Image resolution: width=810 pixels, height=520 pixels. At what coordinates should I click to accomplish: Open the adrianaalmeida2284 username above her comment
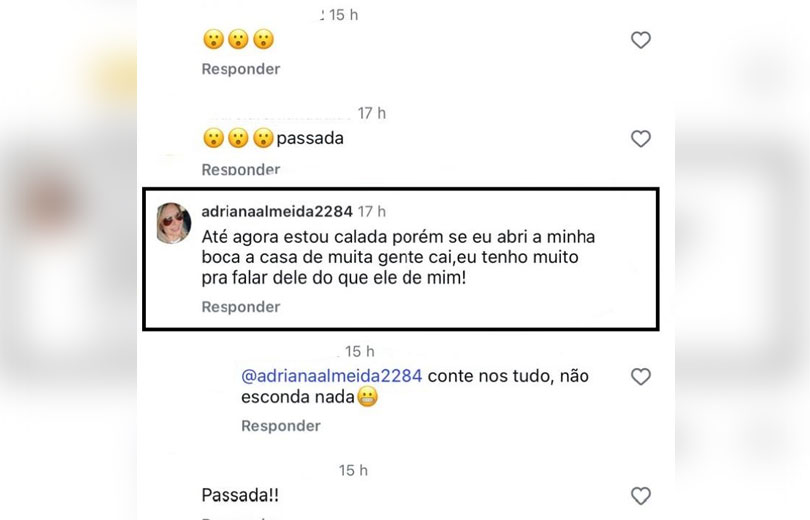coord(276,212)
